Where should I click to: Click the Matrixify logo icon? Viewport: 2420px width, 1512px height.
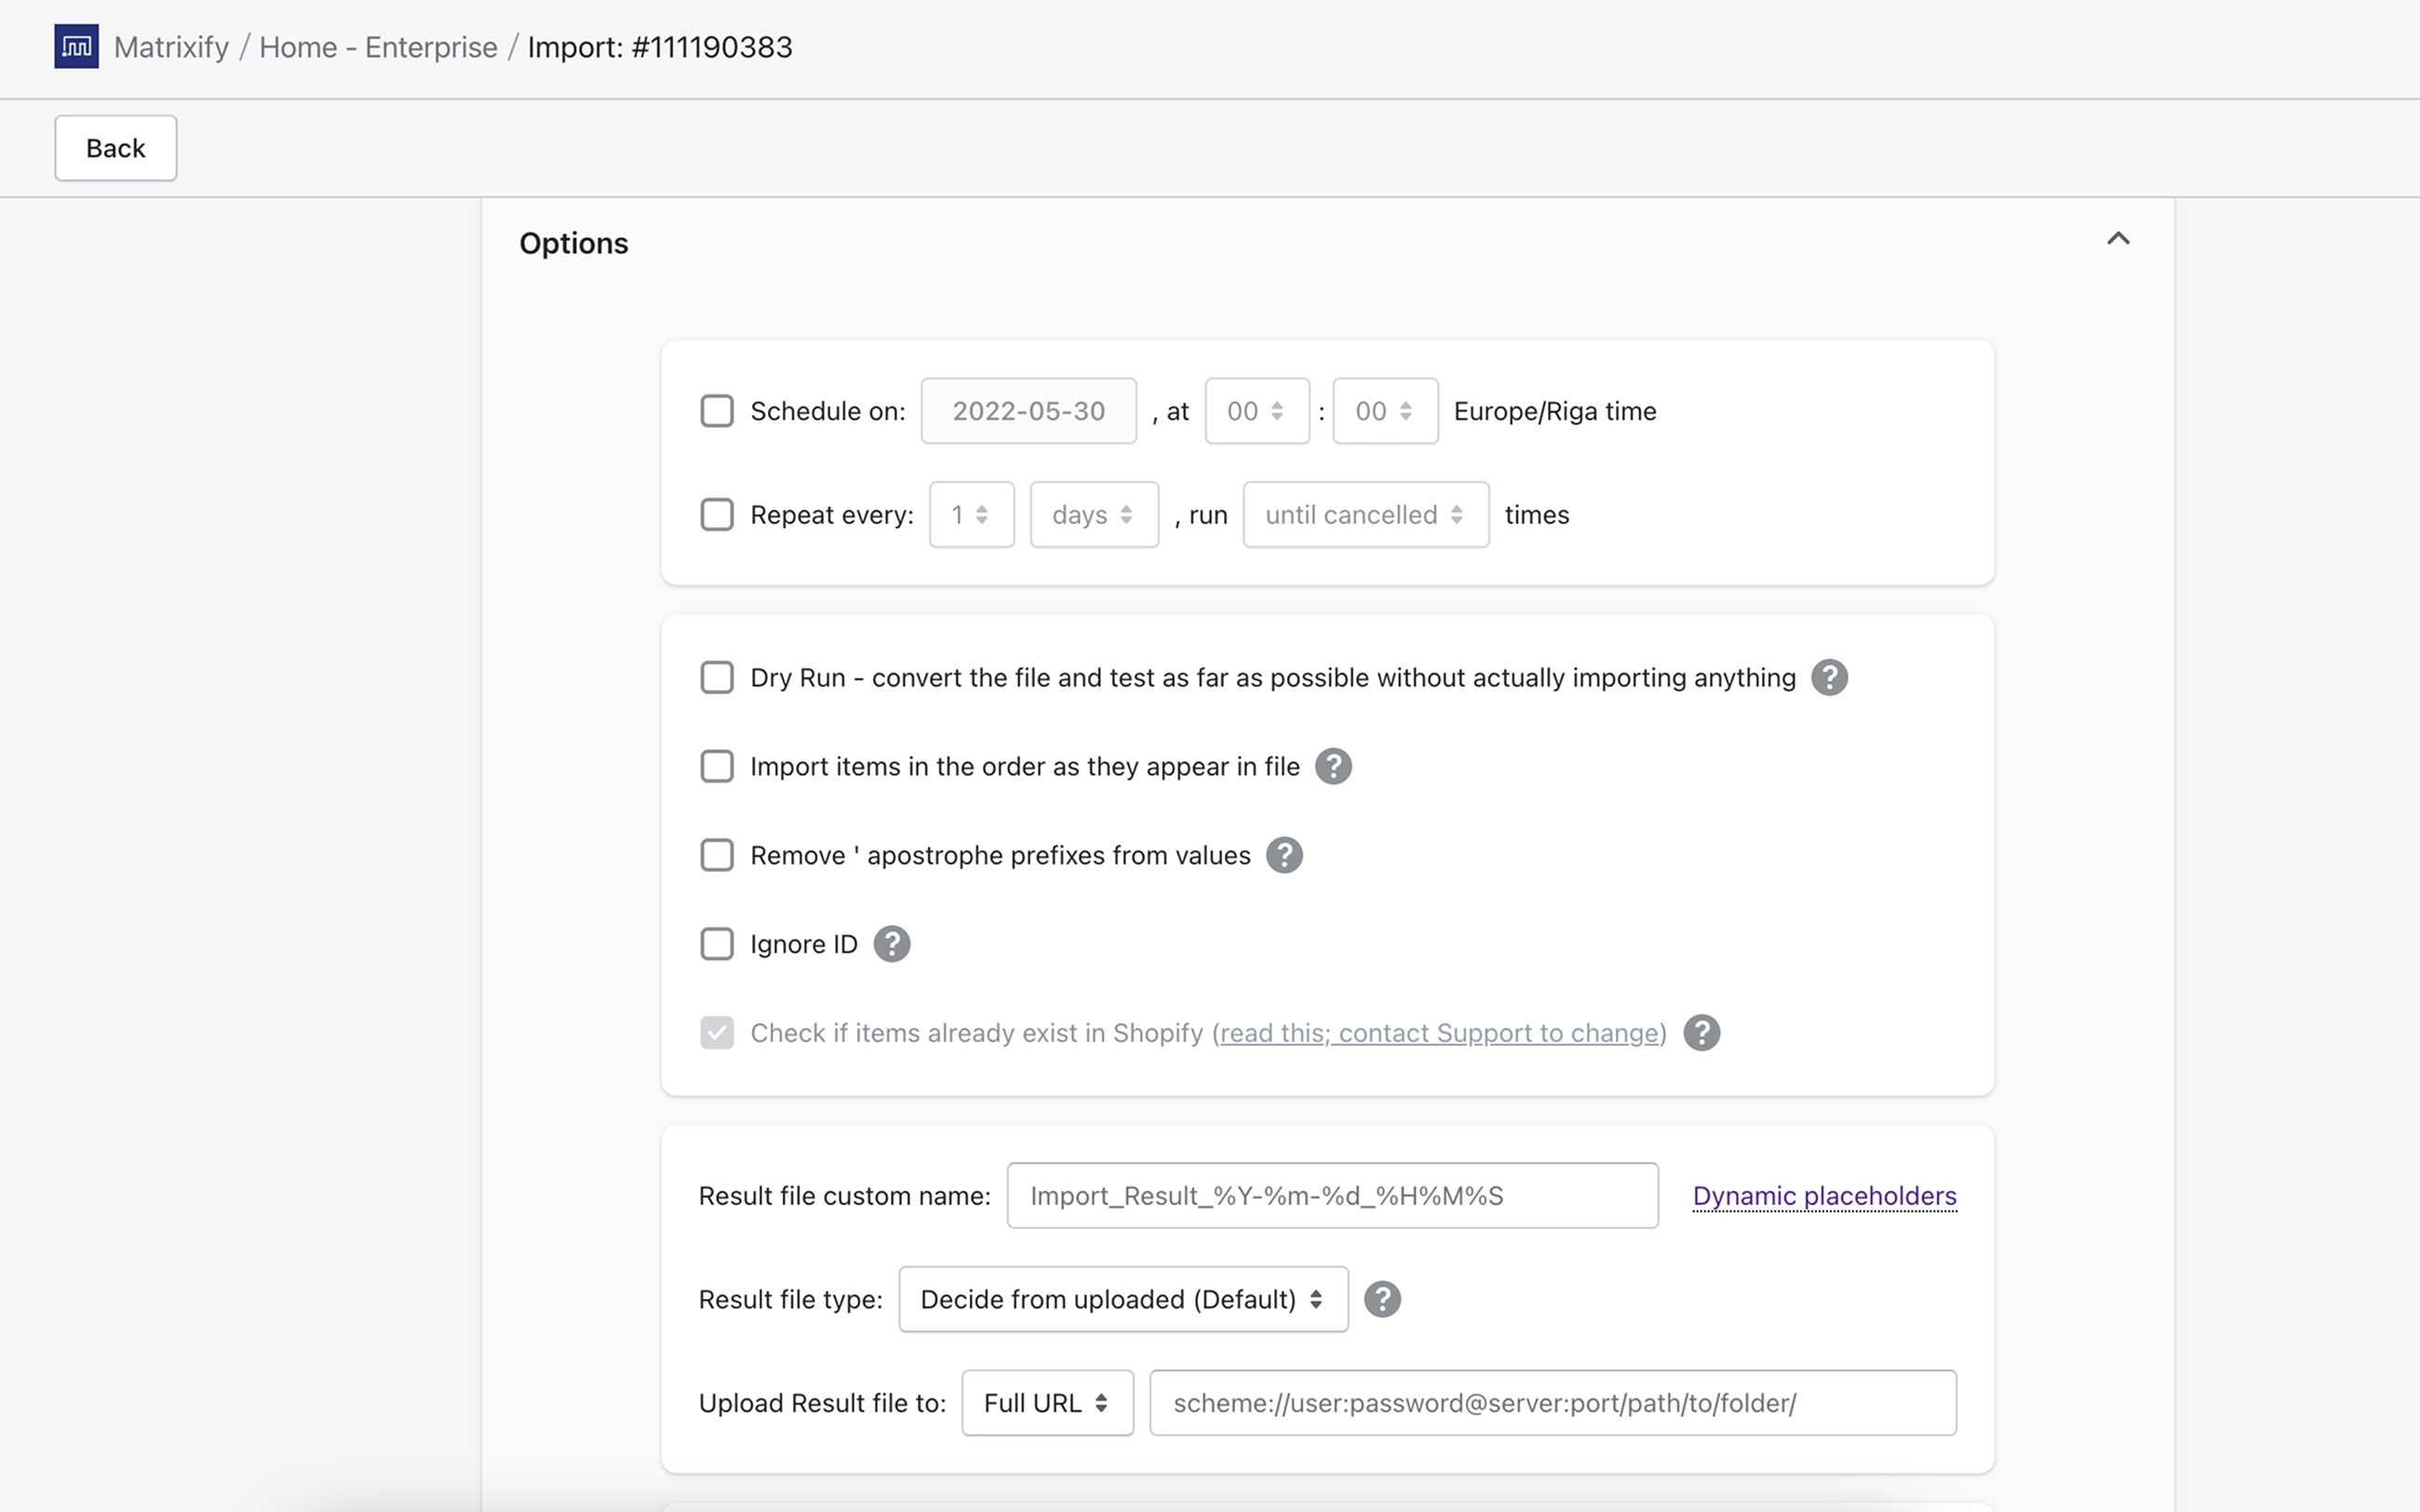(x=76, y=47)
